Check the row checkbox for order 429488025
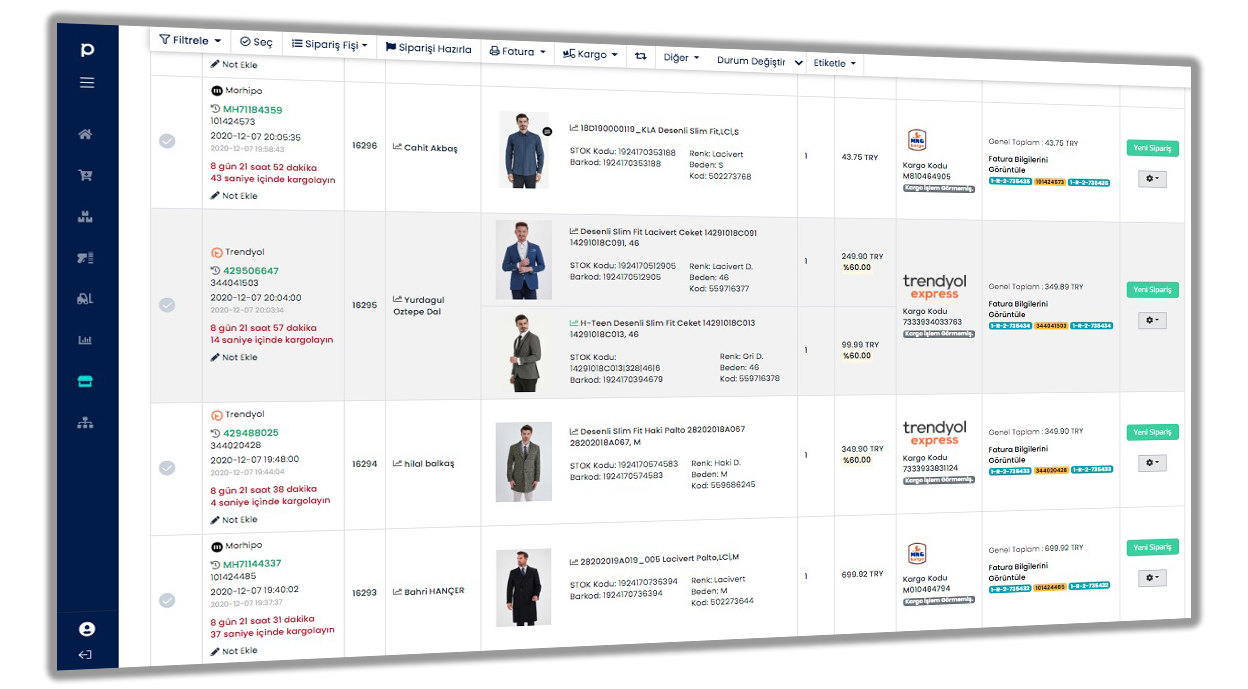This screenshot has width=1248, height=689. point(167,468)
